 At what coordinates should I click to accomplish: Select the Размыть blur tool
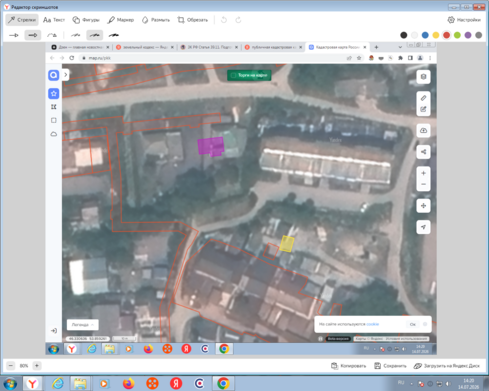click(156, 20)
